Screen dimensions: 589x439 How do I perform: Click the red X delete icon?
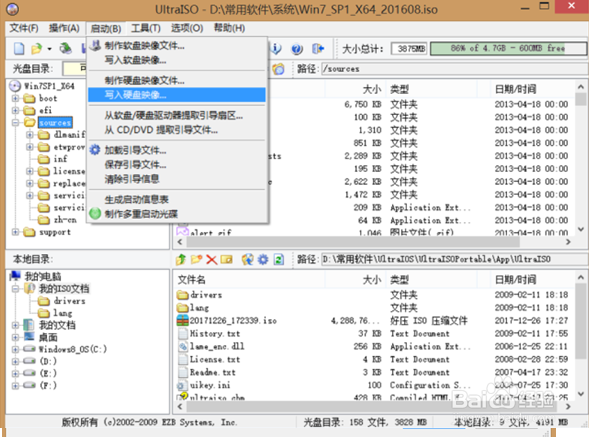point(211,259)
